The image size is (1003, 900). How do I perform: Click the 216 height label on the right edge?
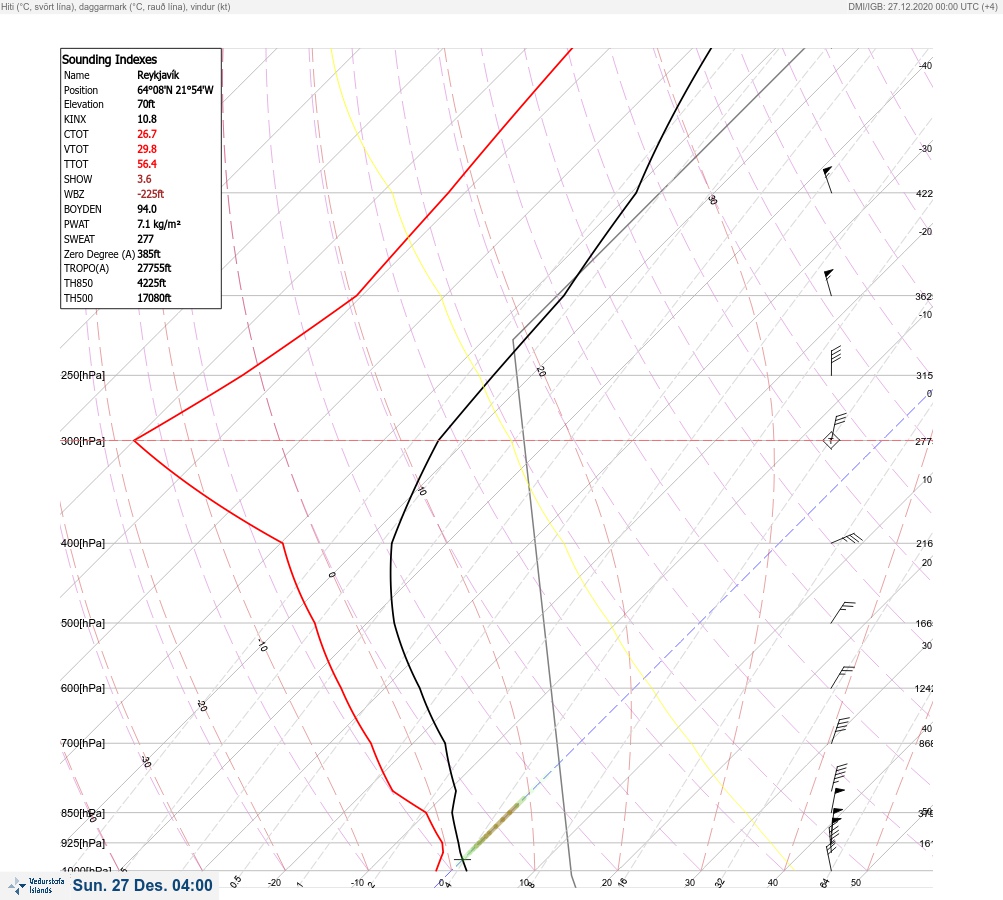[x=924, y=544]
